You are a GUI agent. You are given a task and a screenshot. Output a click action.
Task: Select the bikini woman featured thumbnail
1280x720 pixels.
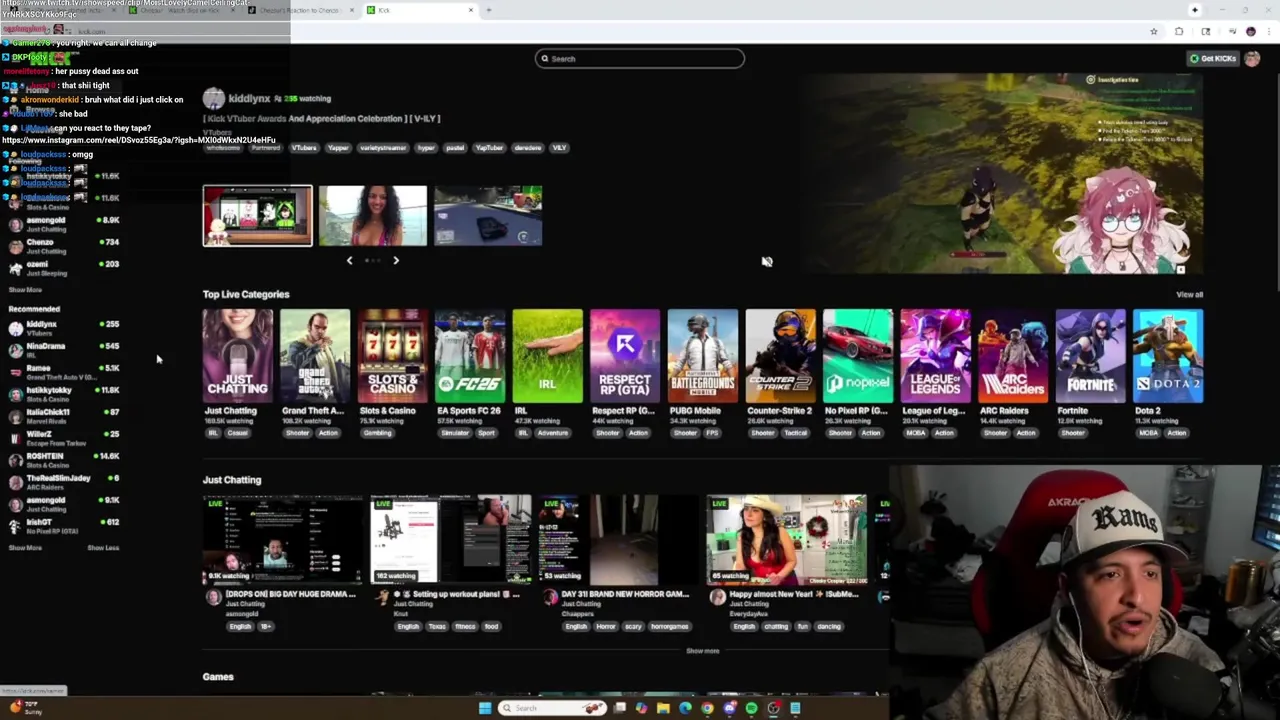[373, 215]
